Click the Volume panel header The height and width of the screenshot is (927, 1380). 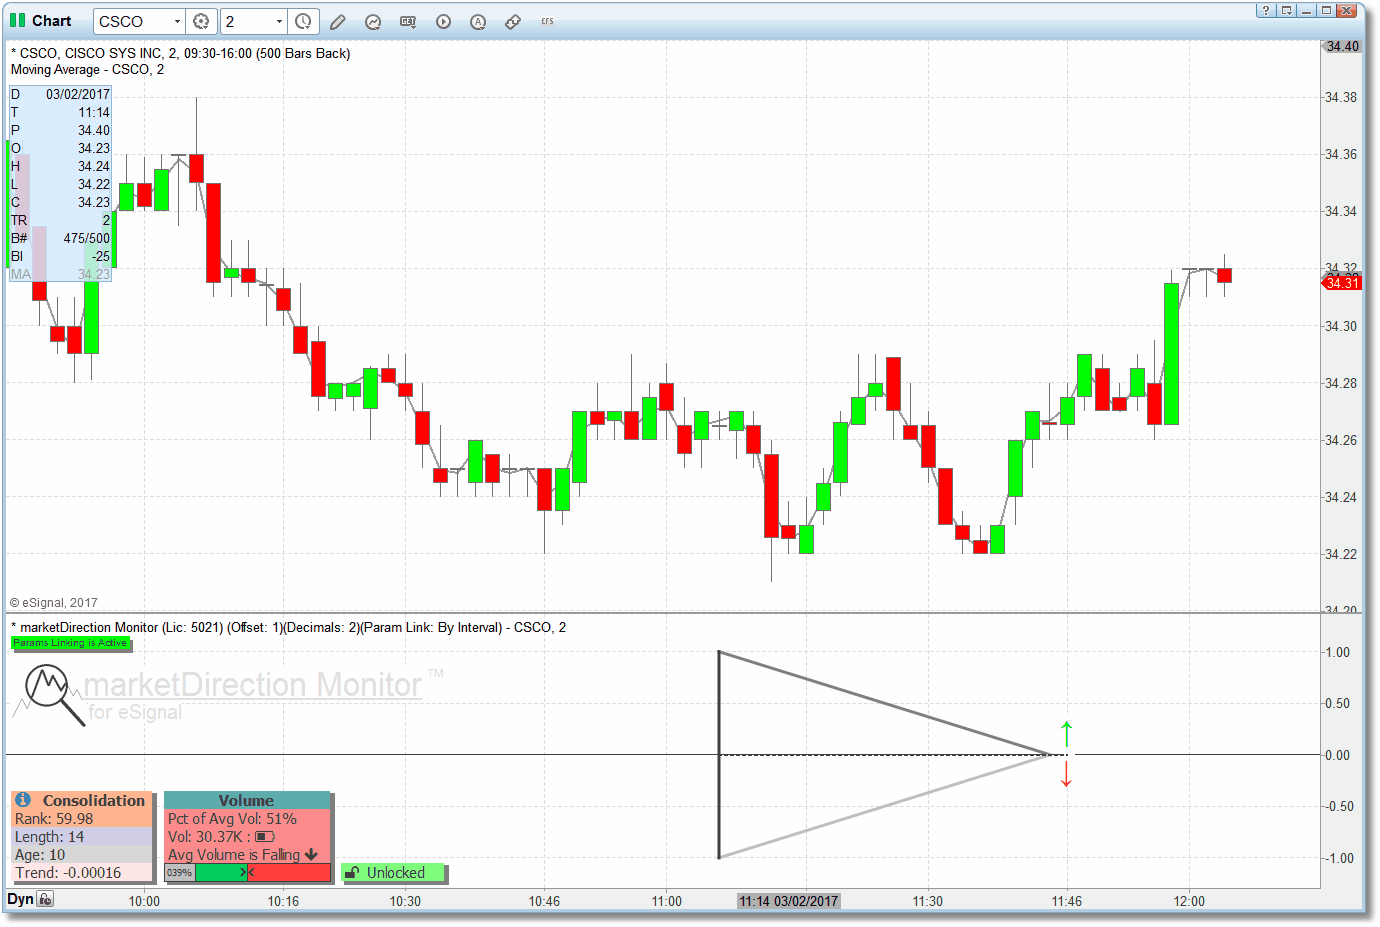pyautogui.click(x=246, y=800)
